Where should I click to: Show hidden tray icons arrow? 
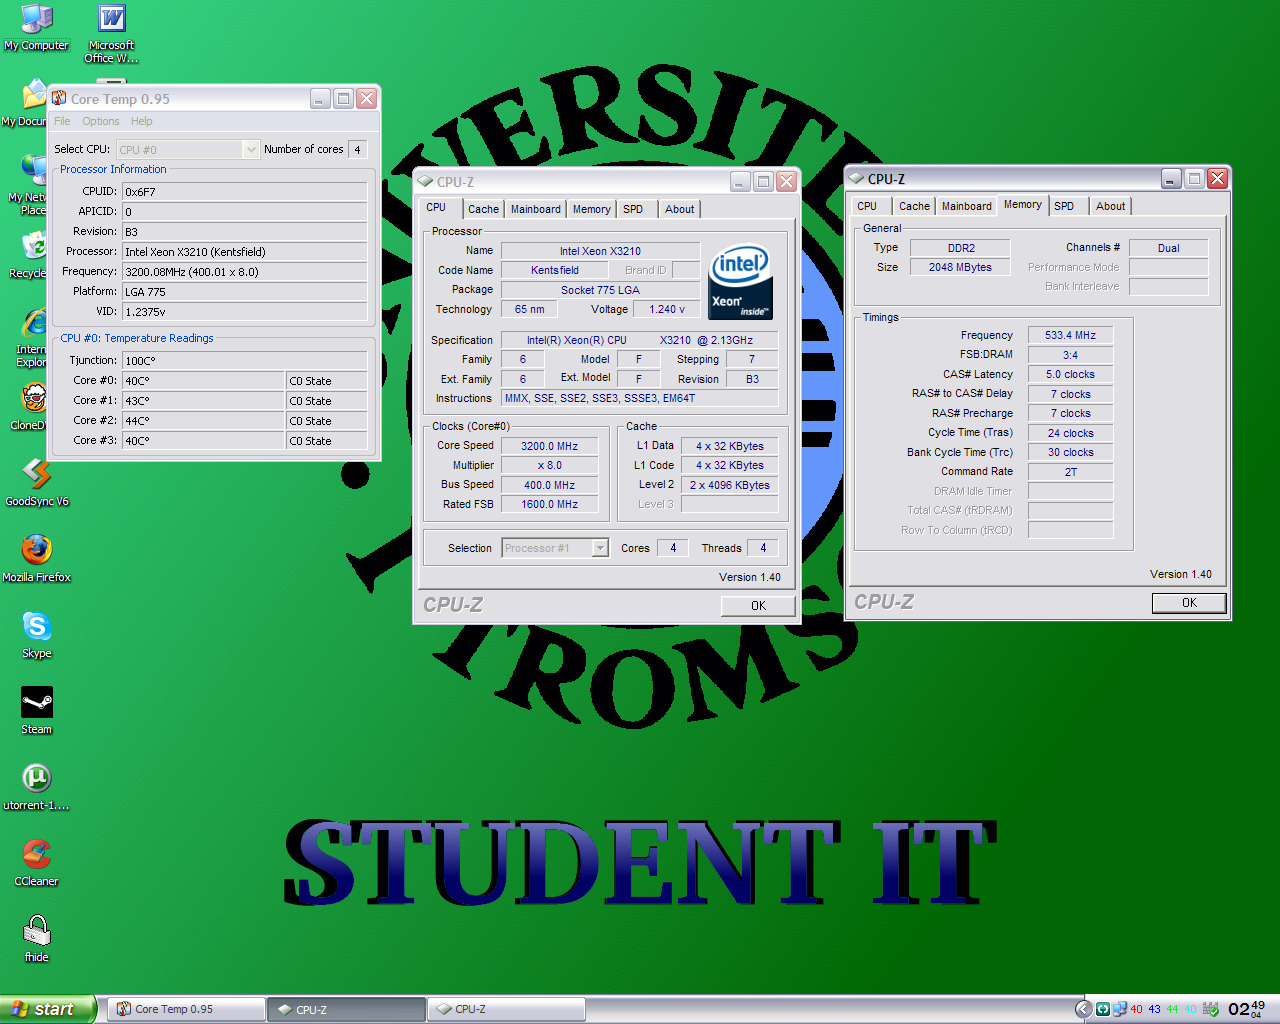pyautogui.click(x=1083, y=1009)
